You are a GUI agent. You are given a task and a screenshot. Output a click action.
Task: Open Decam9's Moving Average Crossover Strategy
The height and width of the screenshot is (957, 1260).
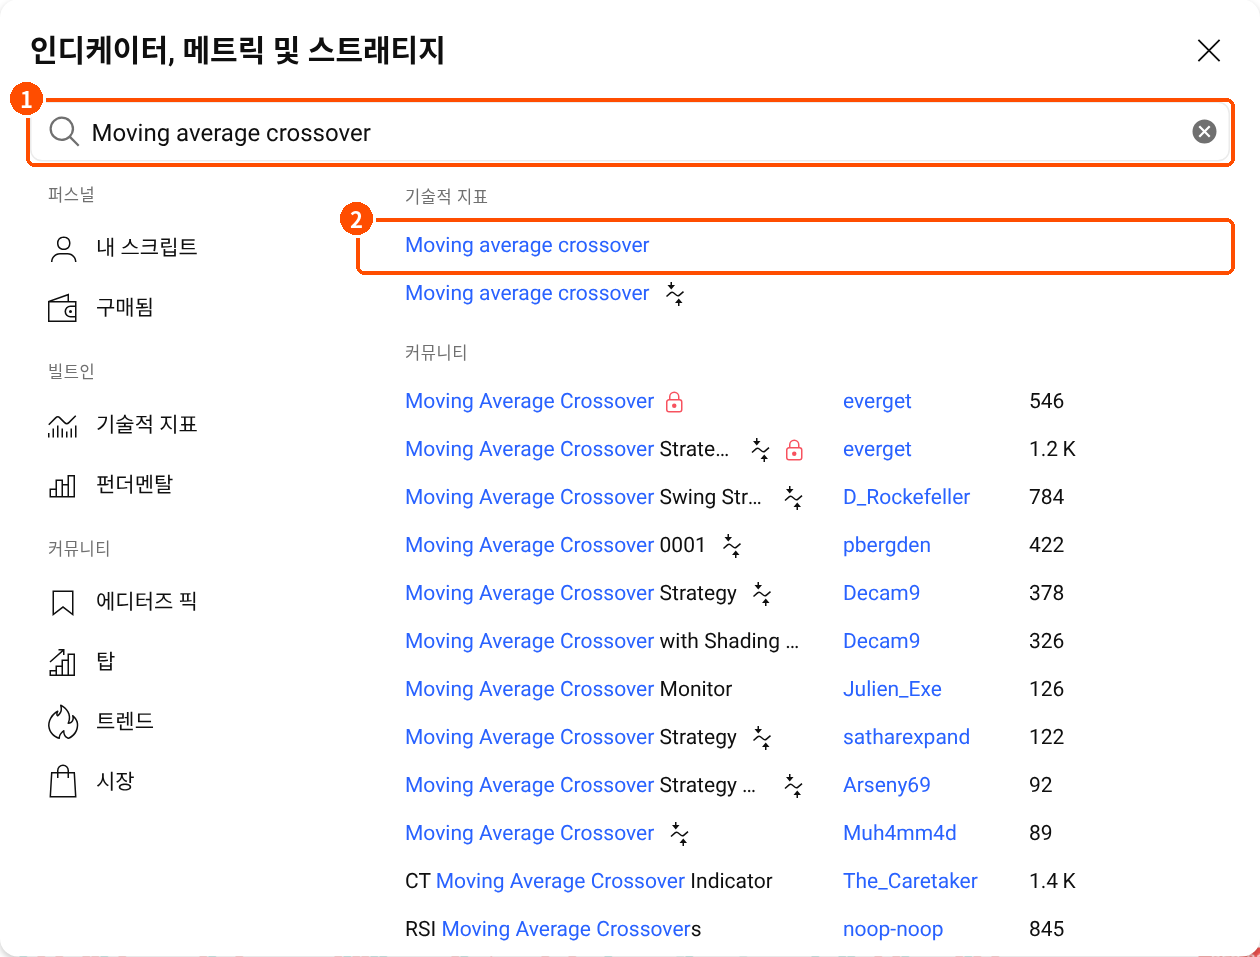tap(571, 593)
